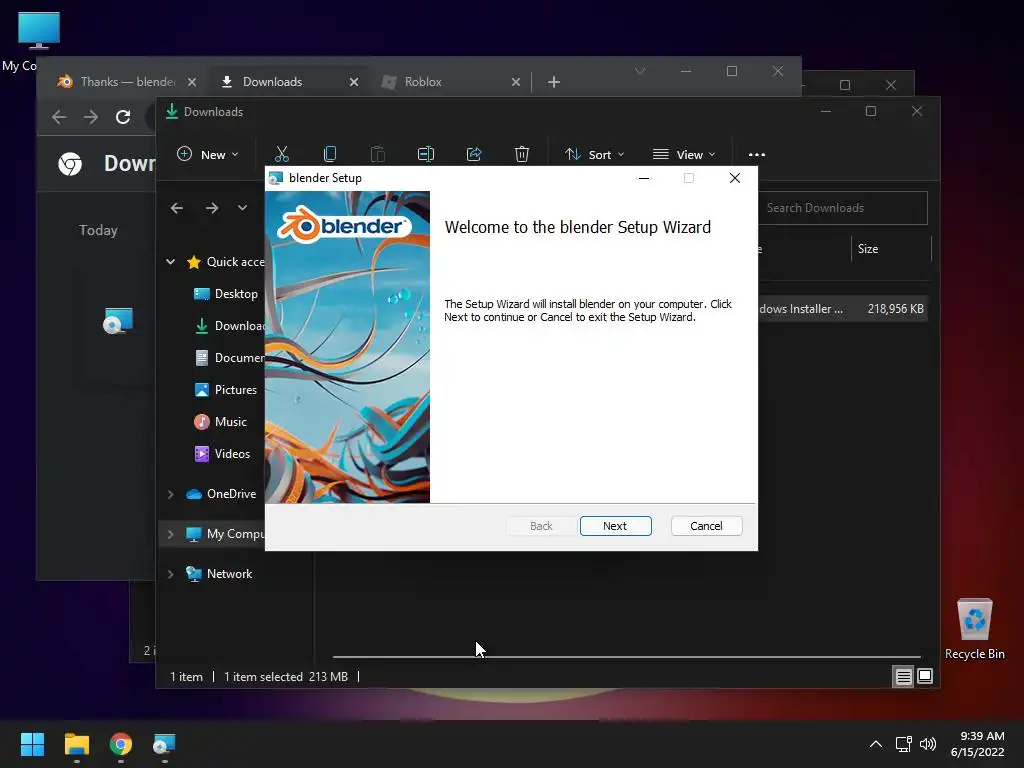
Task: Open the See more (three dots) menu in Explorer
Action: click(x=756, y=155)
